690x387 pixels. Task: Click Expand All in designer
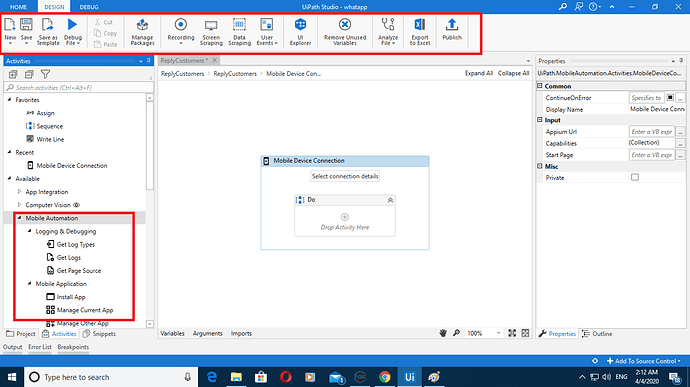click(479, 73)
